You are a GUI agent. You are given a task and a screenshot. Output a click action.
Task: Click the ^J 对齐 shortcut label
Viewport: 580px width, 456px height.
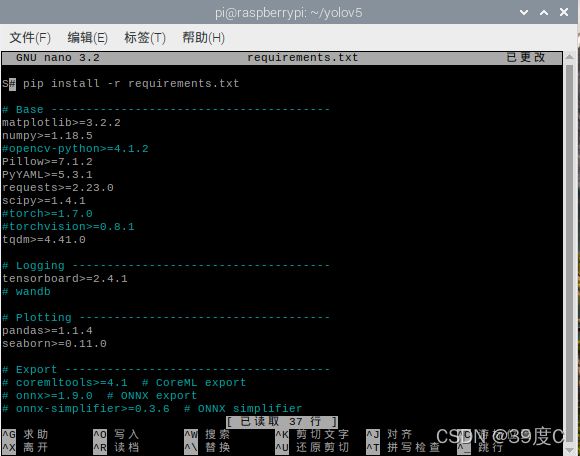click(x=389, y=435)
